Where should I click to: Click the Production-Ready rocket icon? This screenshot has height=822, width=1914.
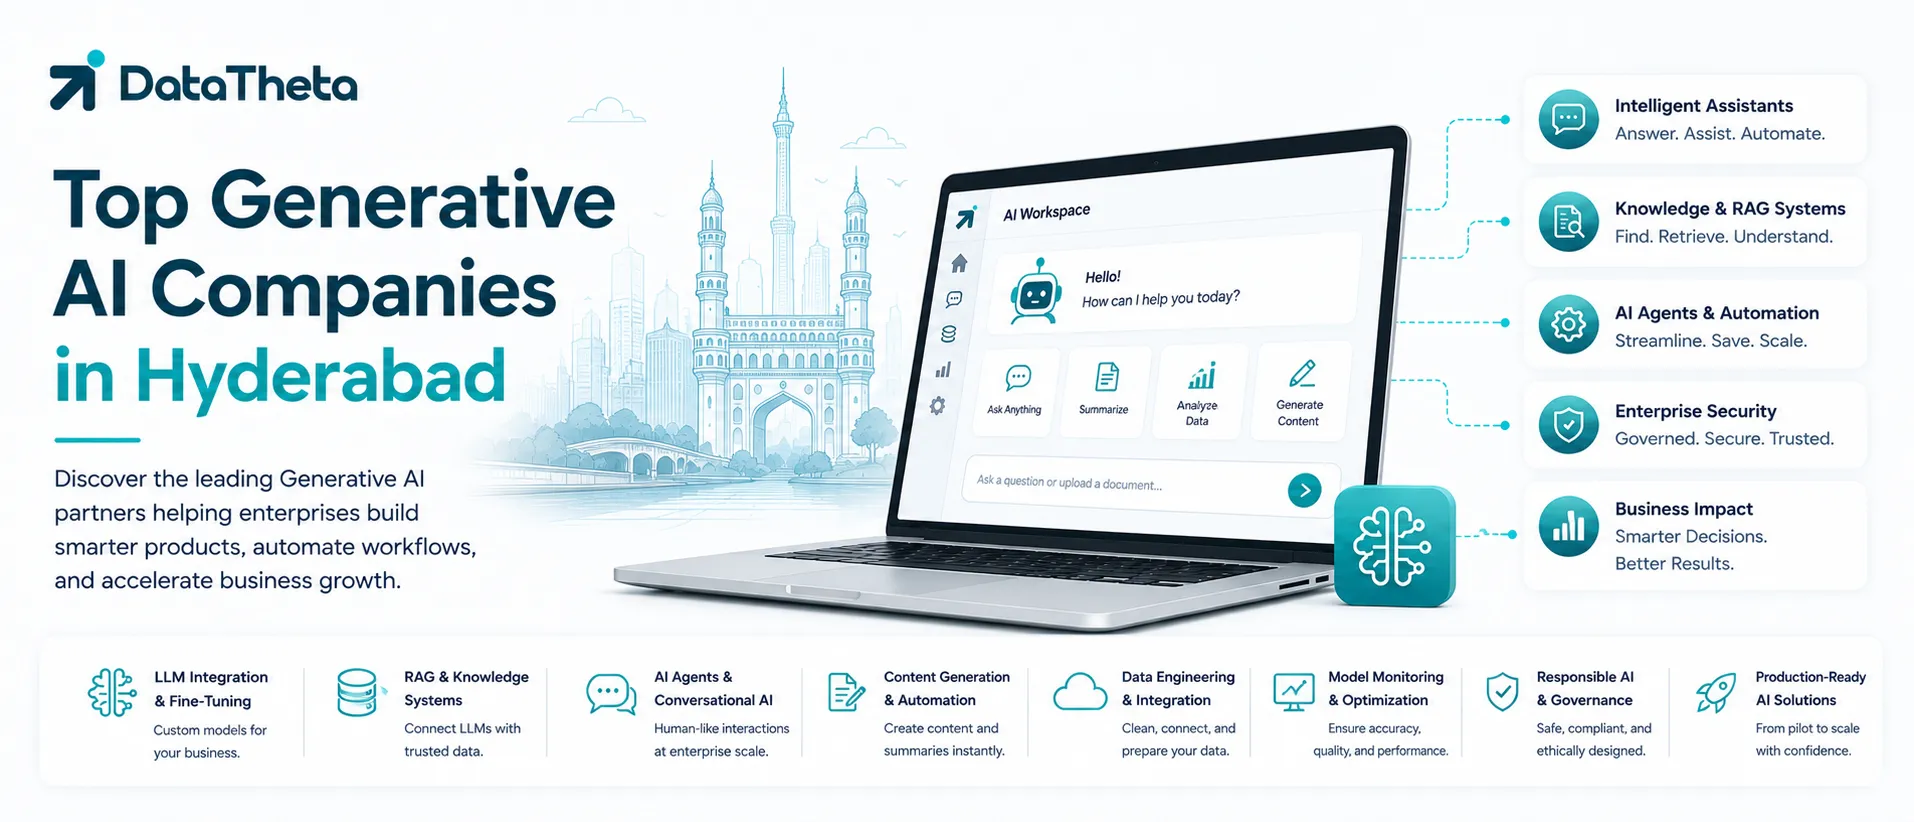tap(1716, 692)
